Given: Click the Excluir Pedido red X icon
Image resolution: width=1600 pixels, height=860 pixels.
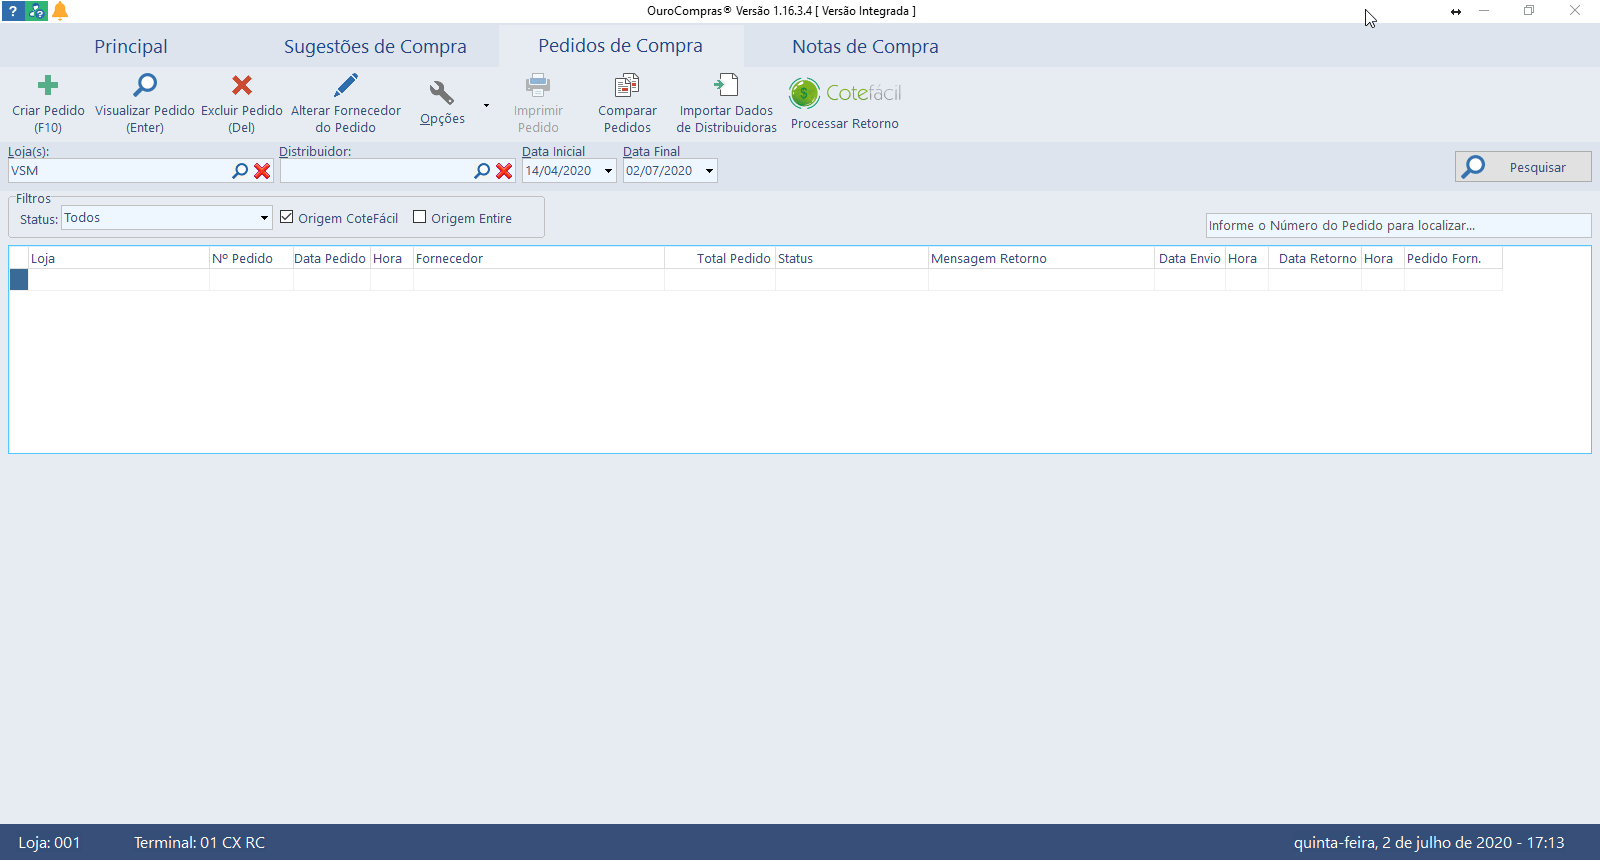Looking at the screenshot, I should [x=242, y=86].
